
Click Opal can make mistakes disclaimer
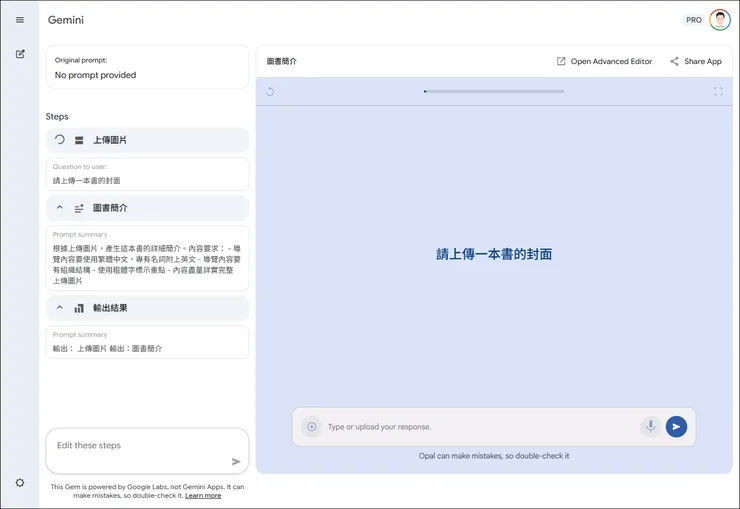(494, 456)
